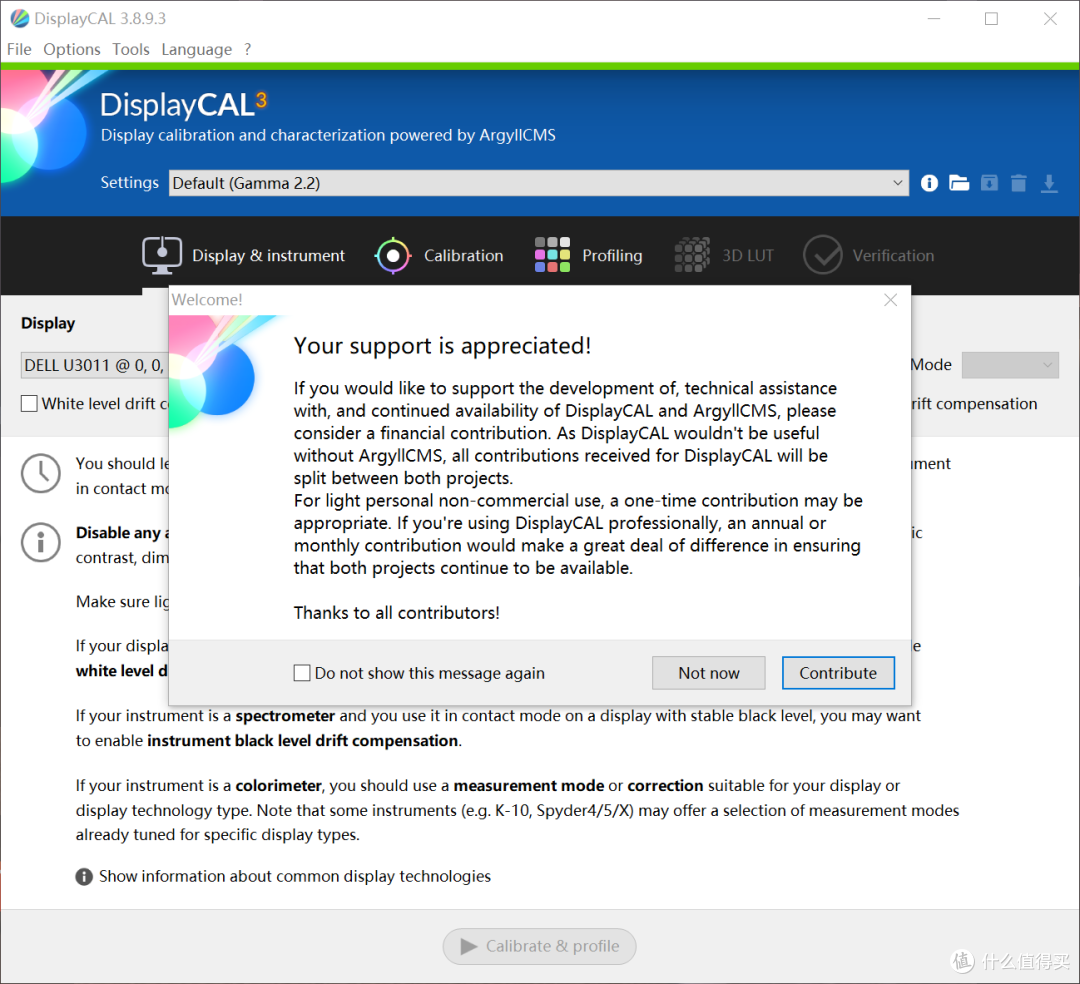The height and width of the screenshot is (984, 1080).
Task: Open the Mode dropdown
Action: [x=1010, y=365]
